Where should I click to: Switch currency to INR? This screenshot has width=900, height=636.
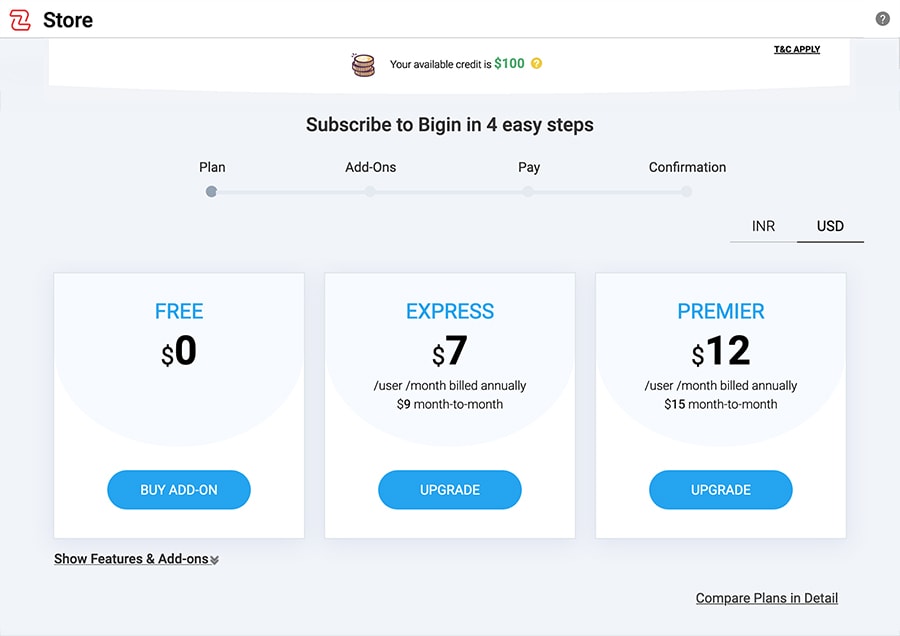pyautogui.click(x=763, y=226)
